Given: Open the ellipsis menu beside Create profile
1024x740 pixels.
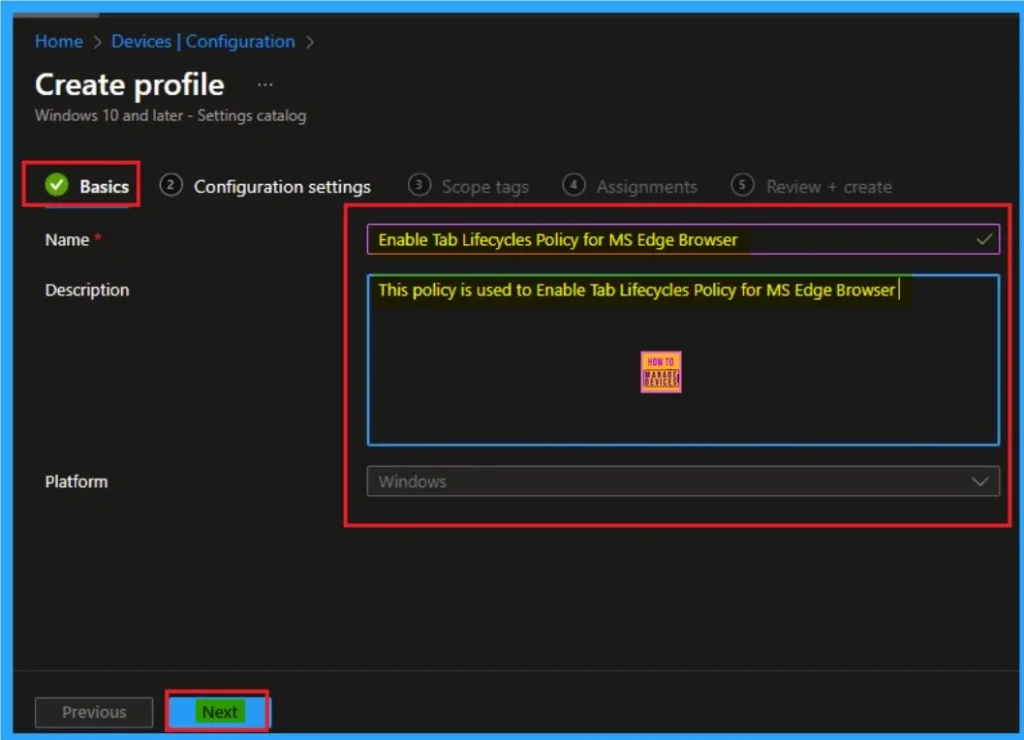Looking at the screenshot, I should click(264, 85).
